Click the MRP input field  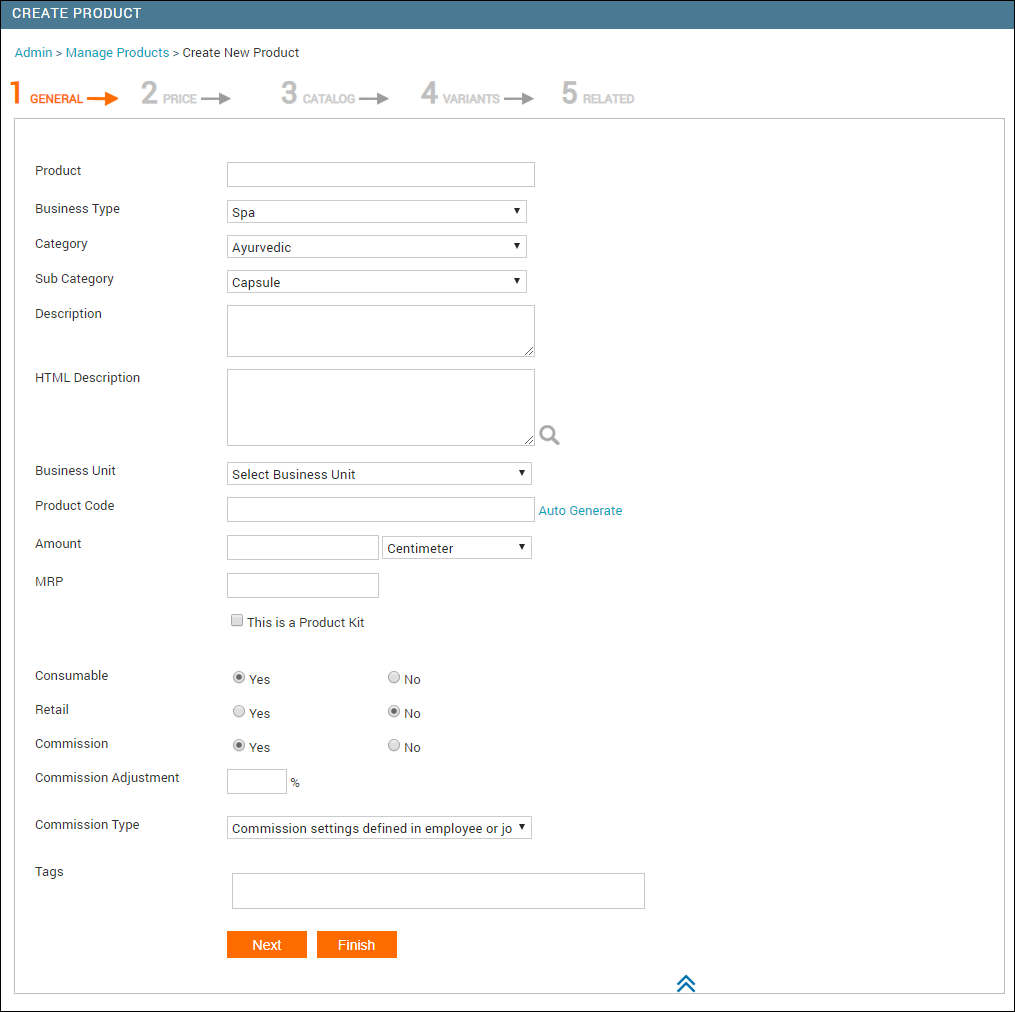(x=303, y=585)
